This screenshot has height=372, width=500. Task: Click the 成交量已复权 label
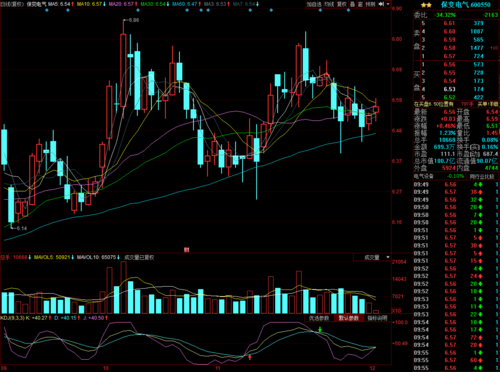139,257
